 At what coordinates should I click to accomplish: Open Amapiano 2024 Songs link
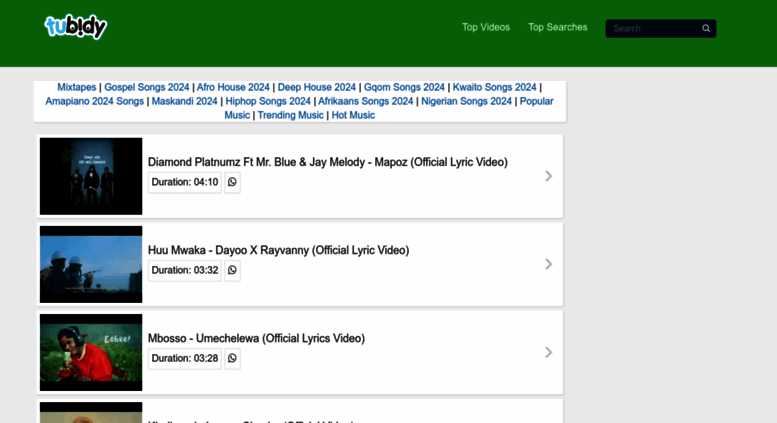click(x=95, y=101)
